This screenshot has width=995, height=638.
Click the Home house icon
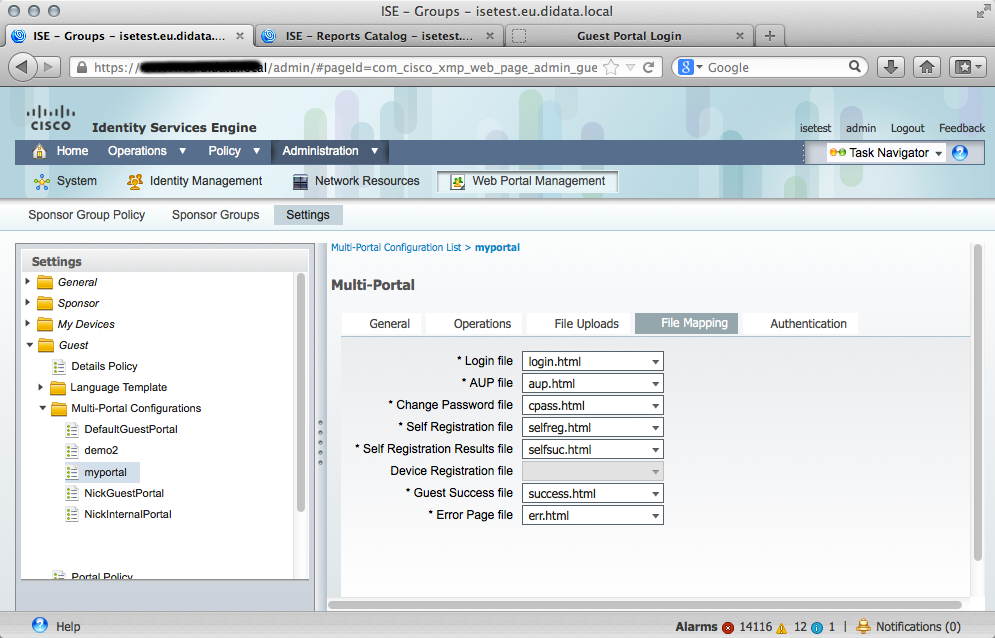pyautogui.click(x=39, y=151)
